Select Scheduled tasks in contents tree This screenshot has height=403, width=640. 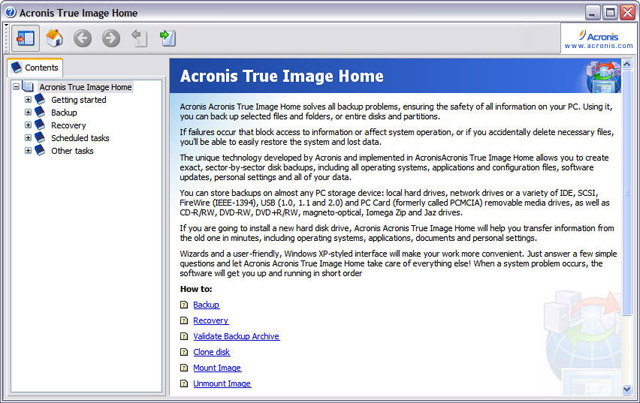coord(80,138)
